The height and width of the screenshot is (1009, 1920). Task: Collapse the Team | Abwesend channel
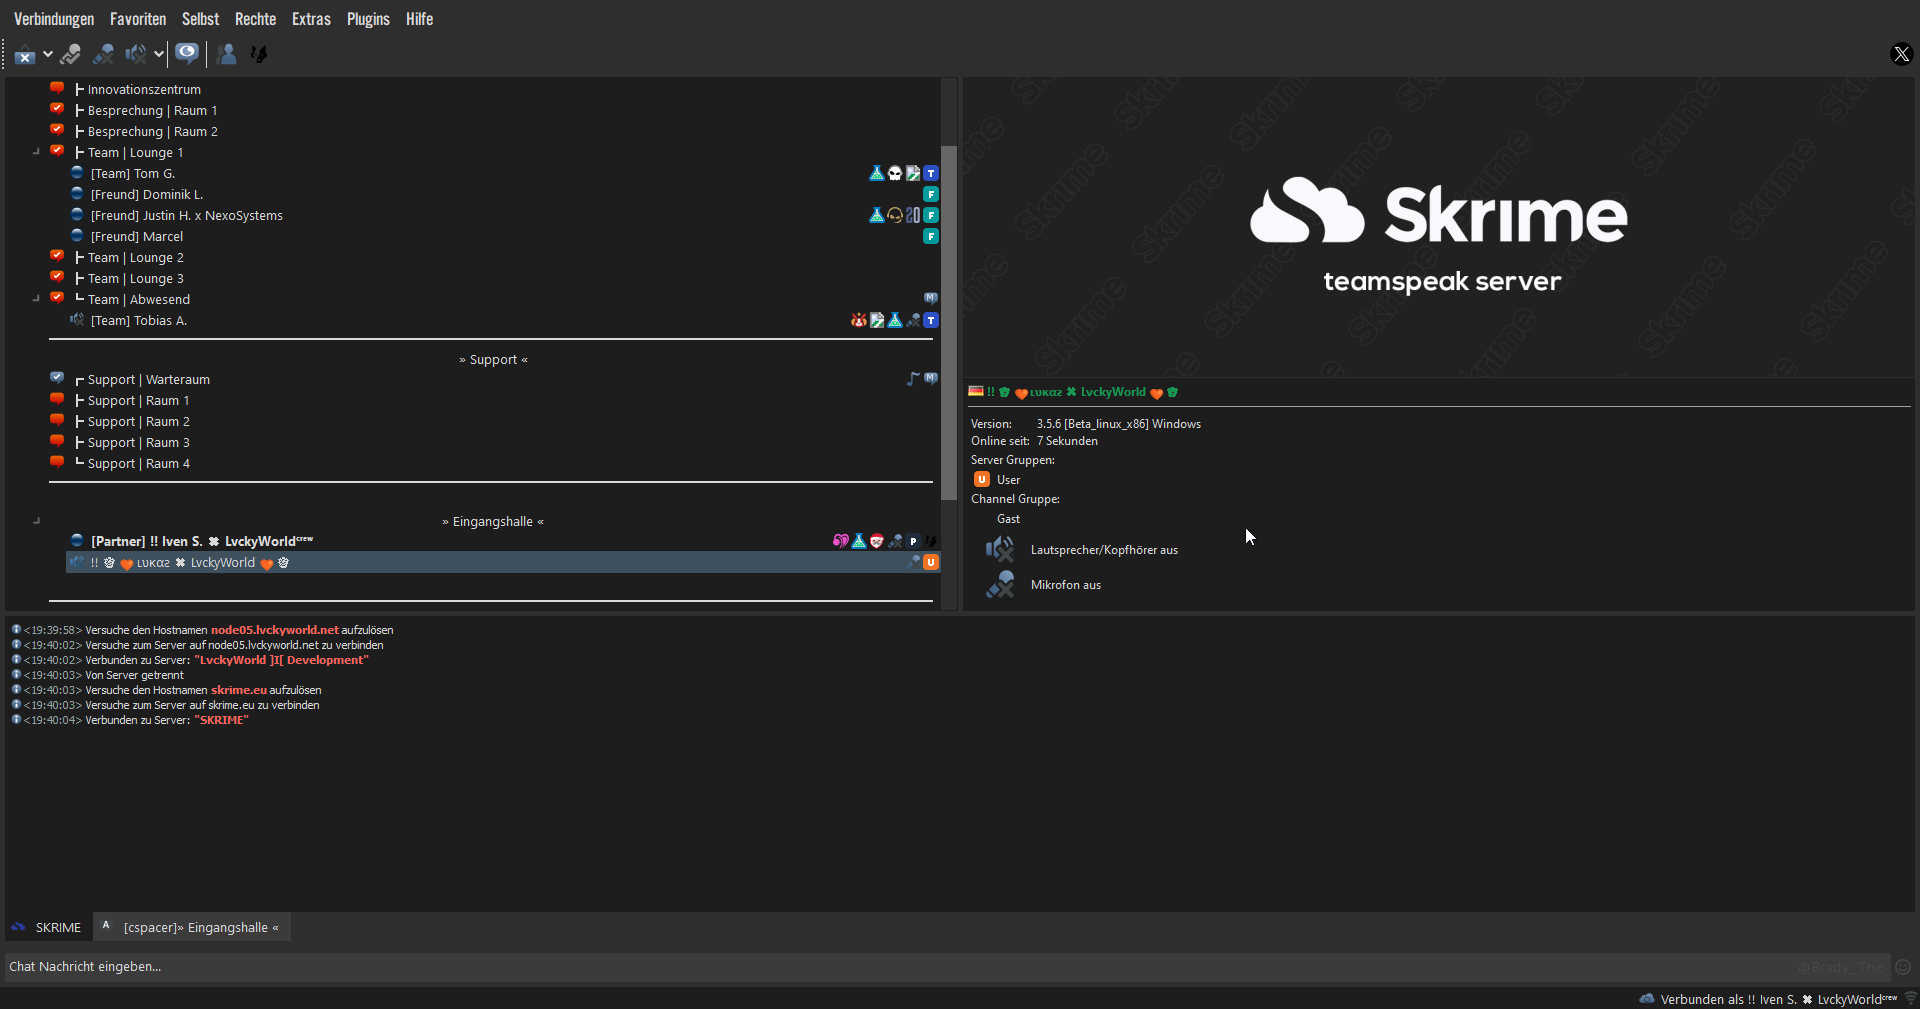coord(37,299)
